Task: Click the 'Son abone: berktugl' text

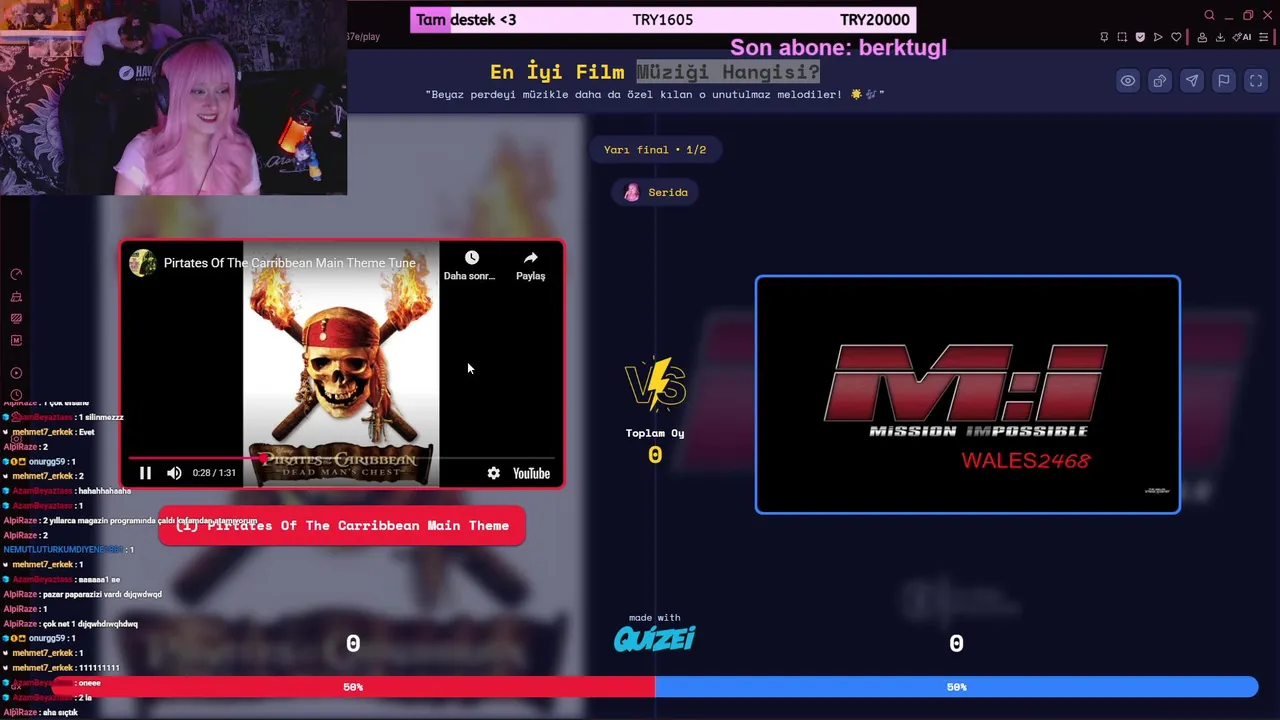Action: [x=838, y=47]
